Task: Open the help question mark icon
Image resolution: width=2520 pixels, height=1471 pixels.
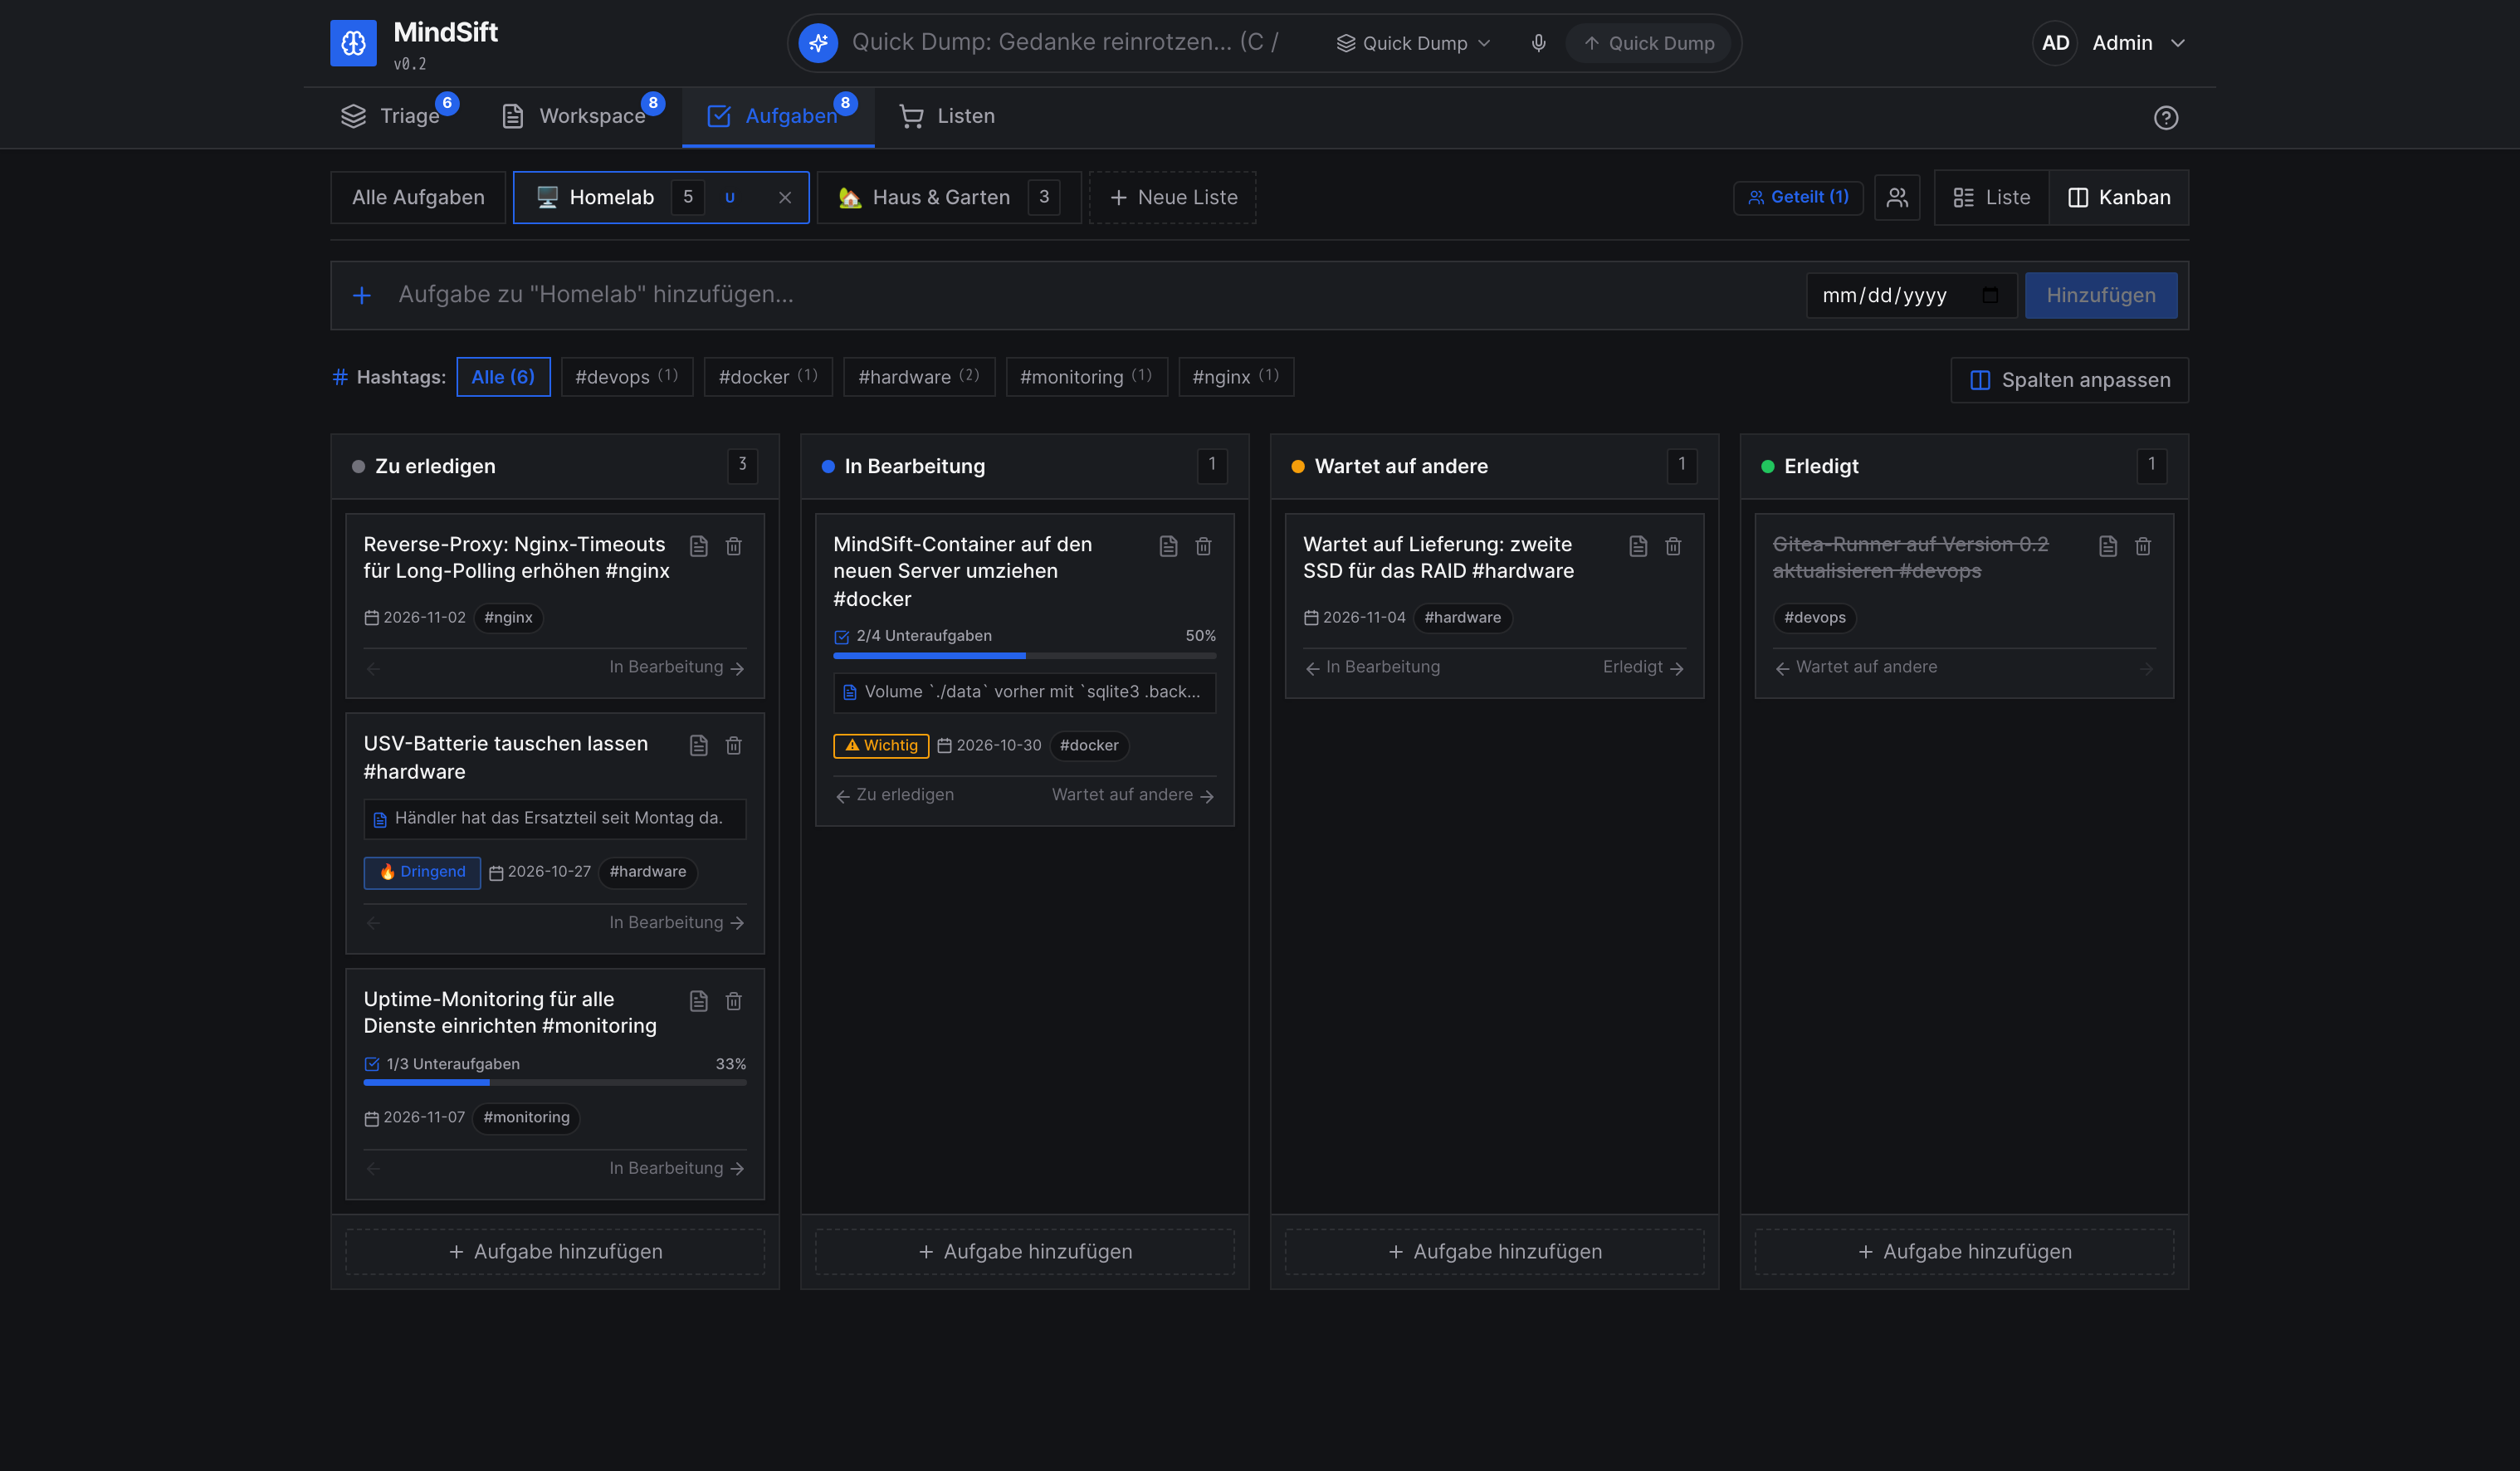Action: (x=2165, y=118)
